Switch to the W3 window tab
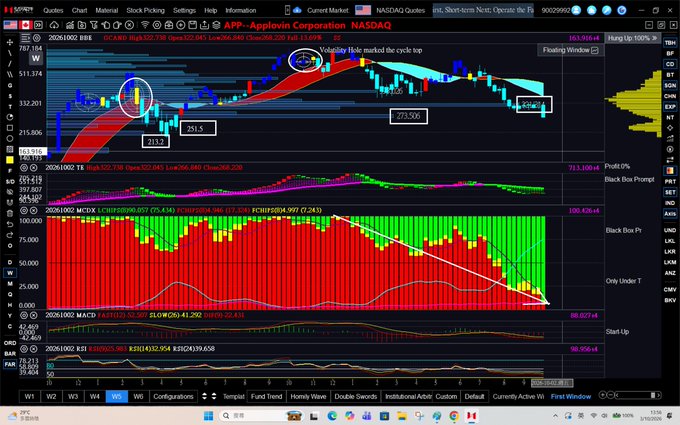The height and width of the screenshot is (425, 680). 73,396
